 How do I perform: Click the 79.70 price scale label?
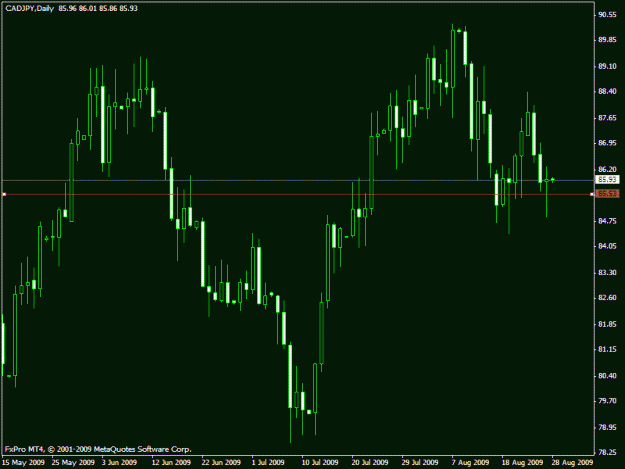(607, 401)
